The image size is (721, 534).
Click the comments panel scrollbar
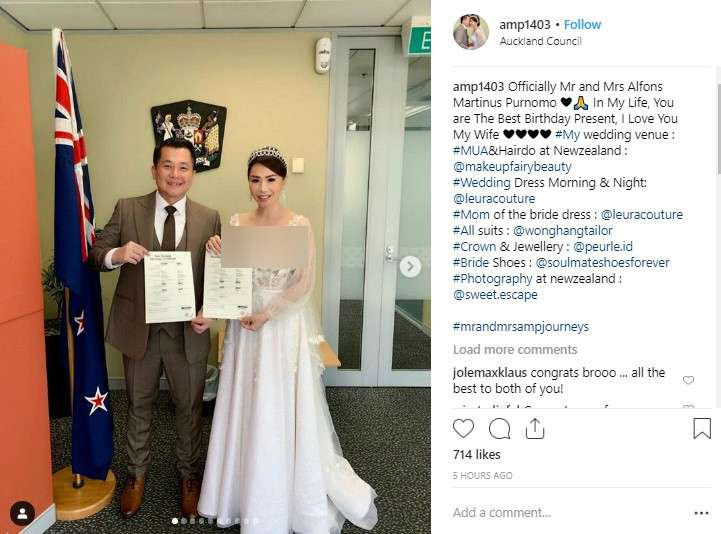pos(717,129)
